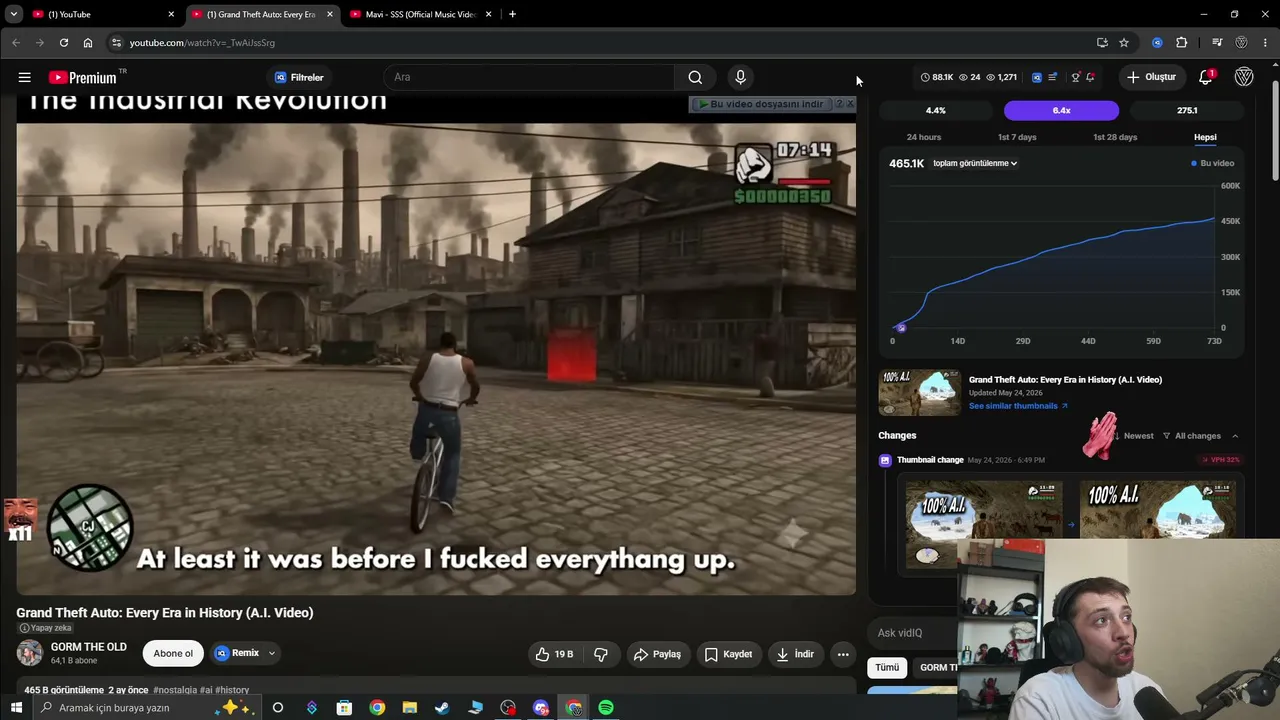
Task: Click the search magnifier button
Action: (x=695, y=77)
